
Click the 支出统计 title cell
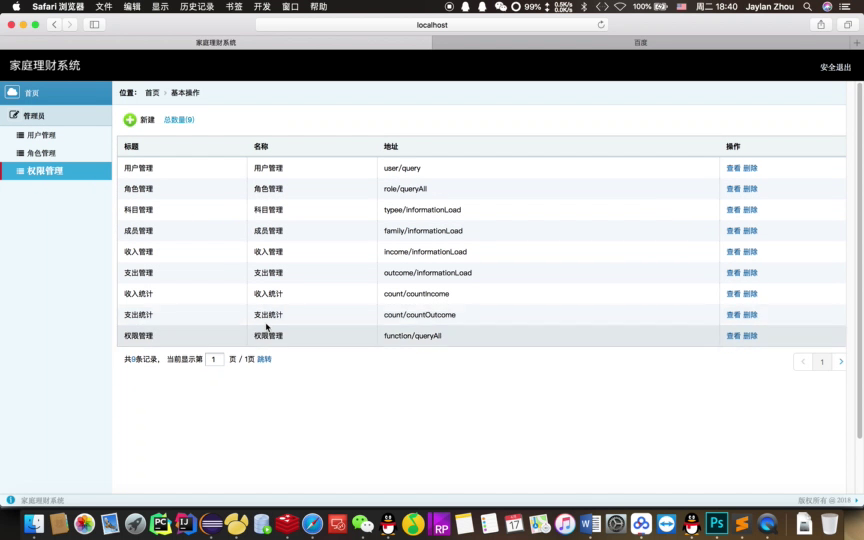click(138, 315)
